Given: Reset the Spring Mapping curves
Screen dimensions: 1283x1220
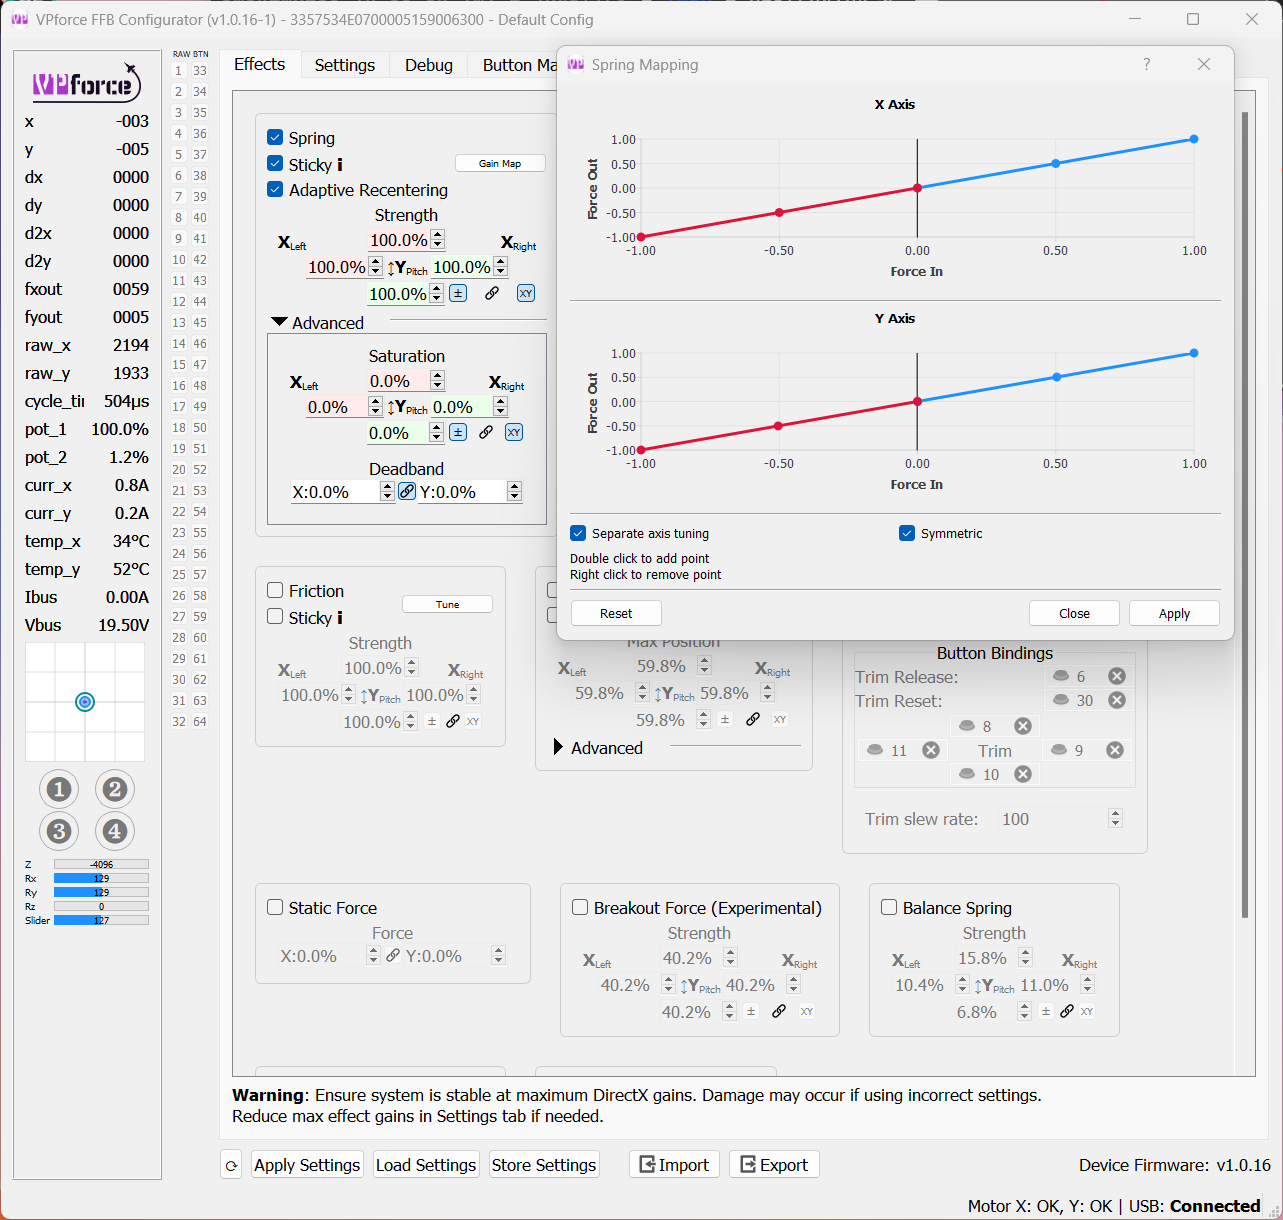Looking at the screenshot, I should click(616, 614).
